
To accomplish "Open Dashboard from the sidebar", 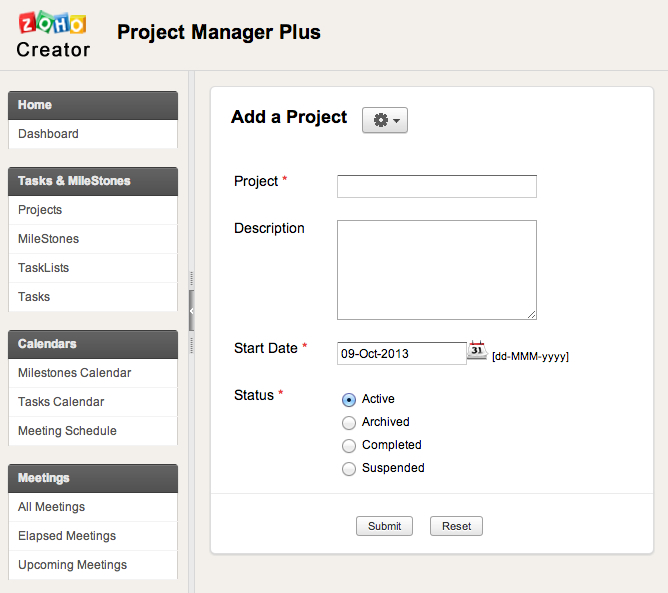I will [48, 134].
